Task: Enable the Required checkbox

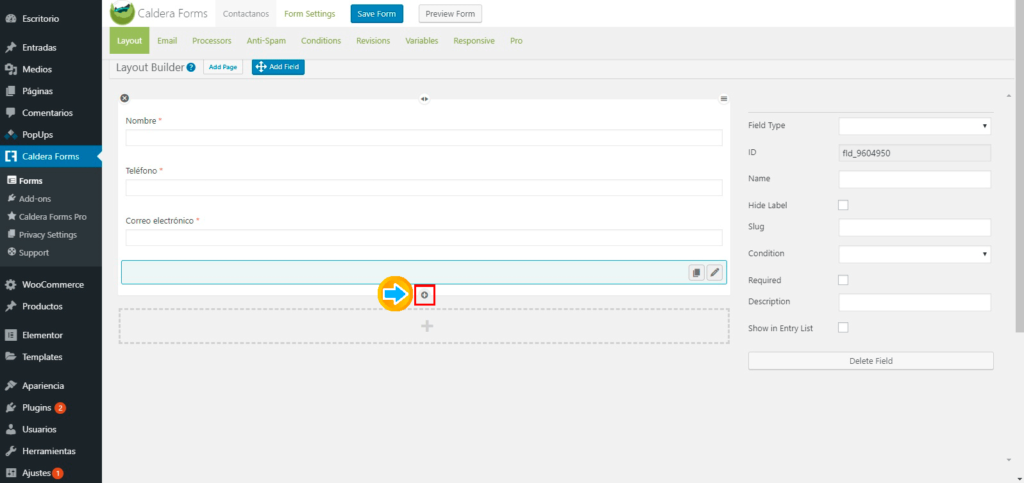Action: 843,280
